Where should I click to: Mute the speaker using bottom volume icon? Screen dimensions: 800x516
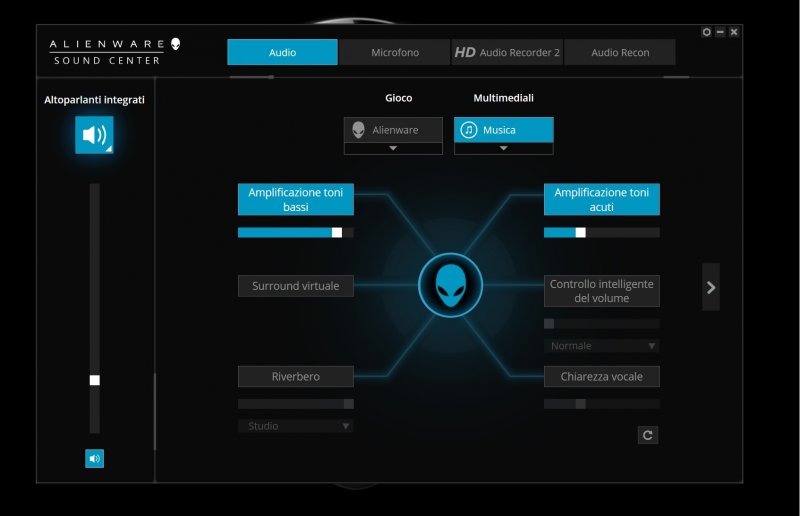pos(94,459)
